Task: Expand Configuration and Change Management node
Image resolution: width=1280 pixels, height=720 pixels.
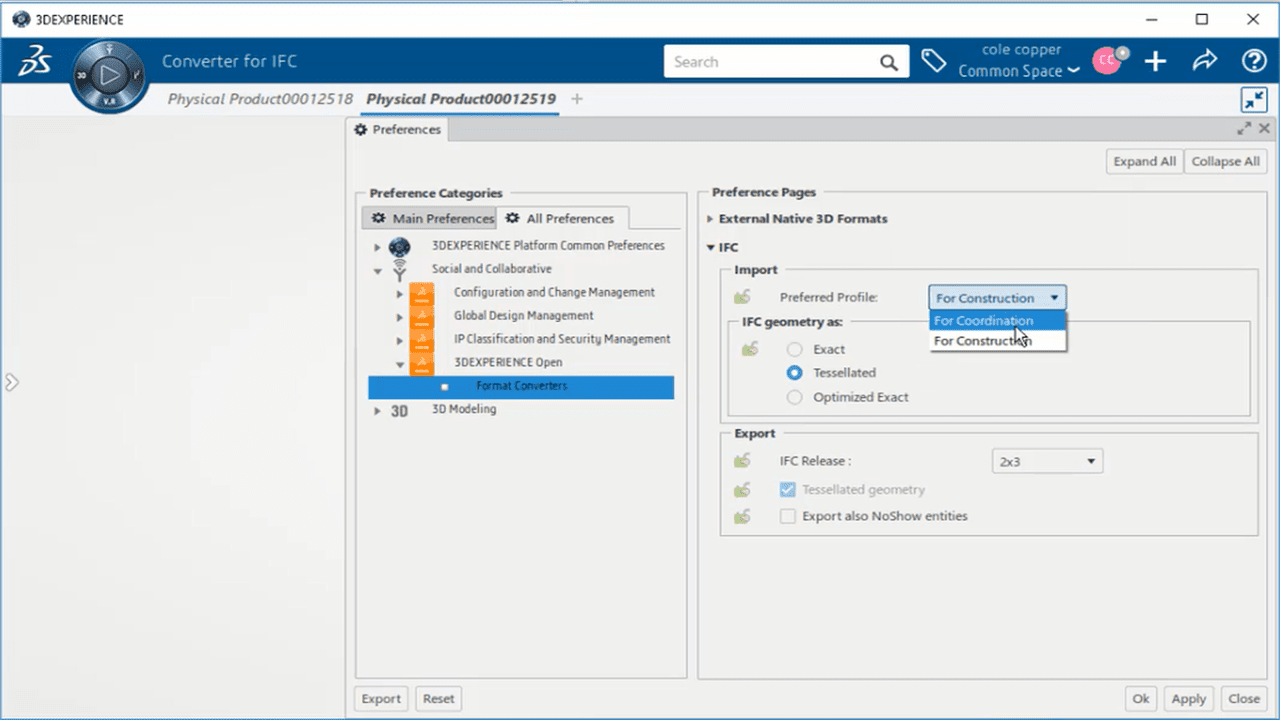Action: 399,294
